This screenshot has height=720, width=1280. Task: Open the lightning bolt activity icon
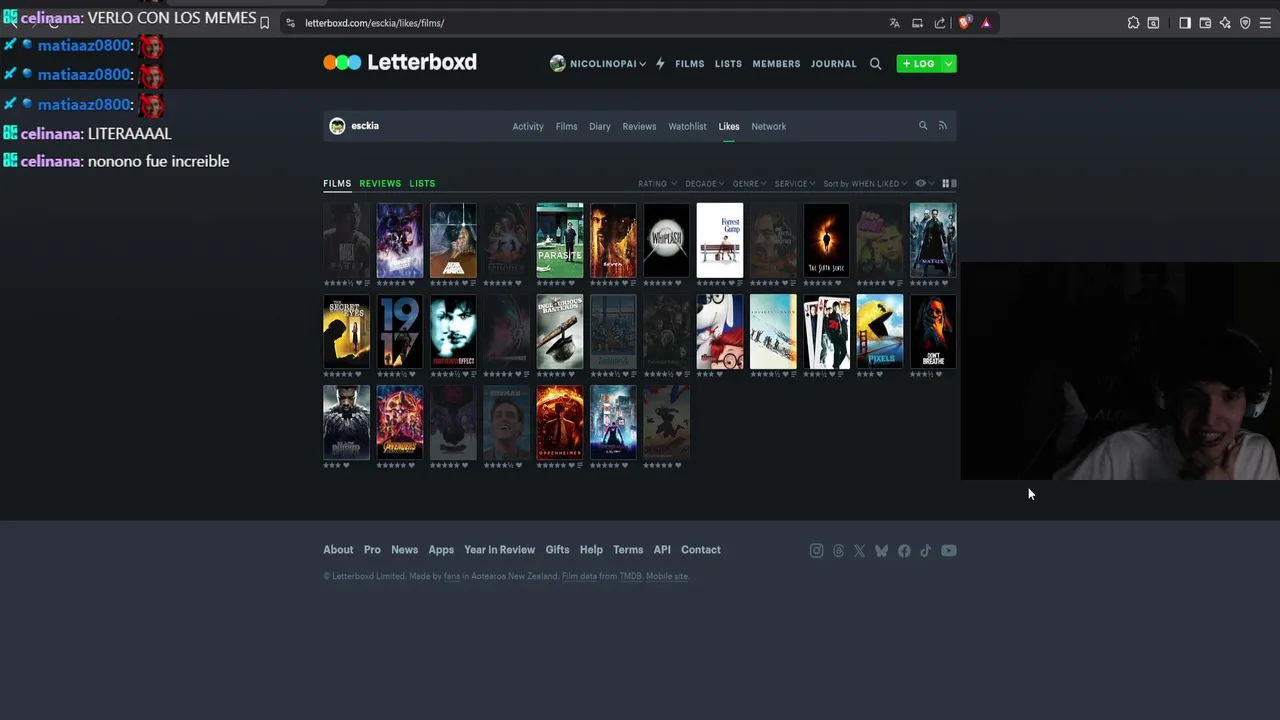point(660,64)
